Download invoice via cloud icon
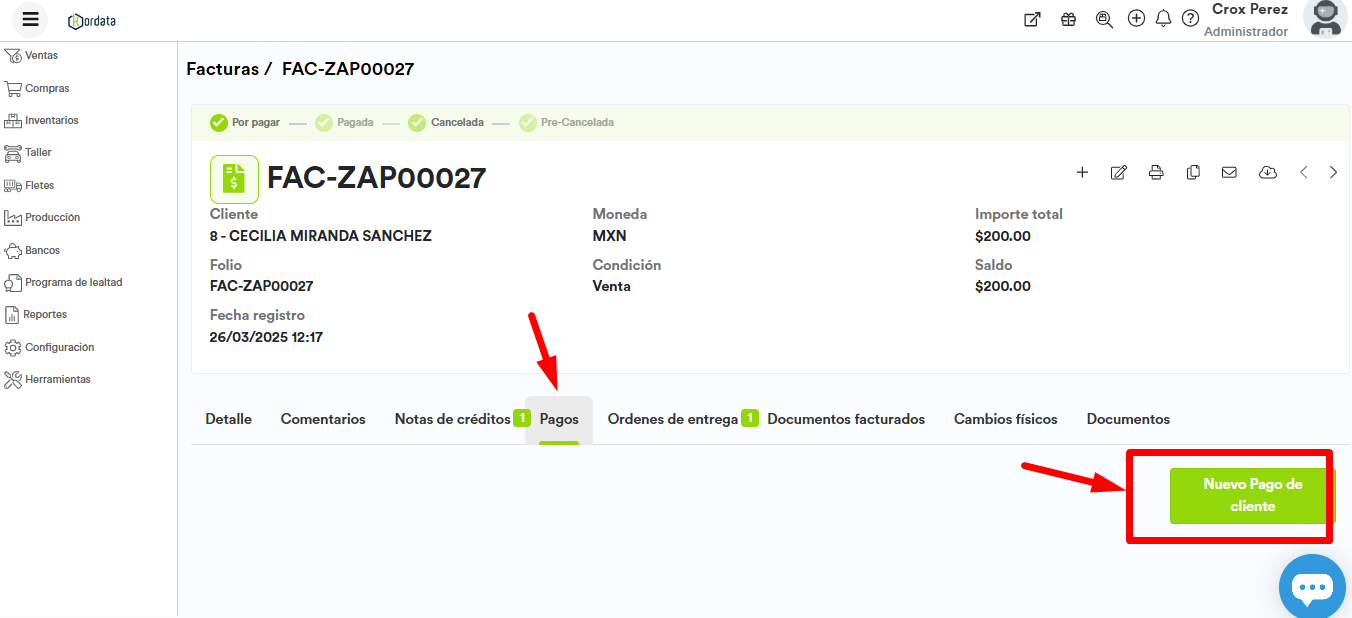This screenshot has height=618, width=1352. [1267, 172]
